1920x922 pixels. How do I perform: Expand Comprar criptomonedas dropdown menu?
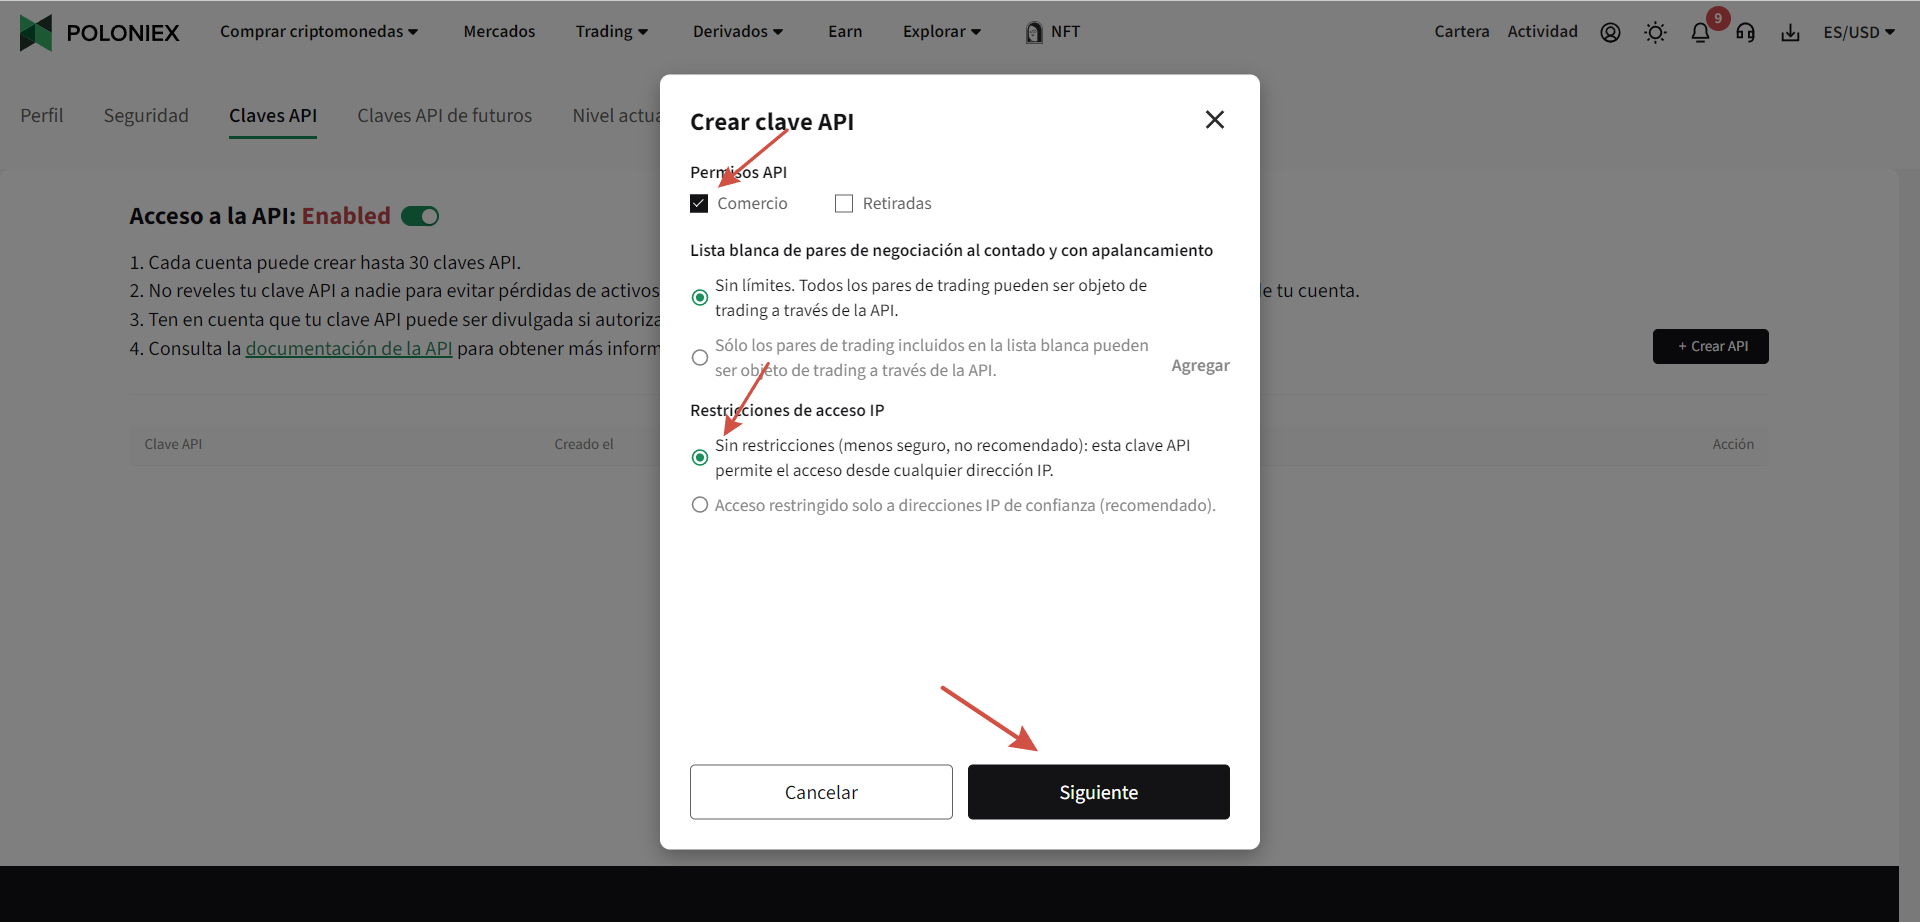click(x=319, y=32)
